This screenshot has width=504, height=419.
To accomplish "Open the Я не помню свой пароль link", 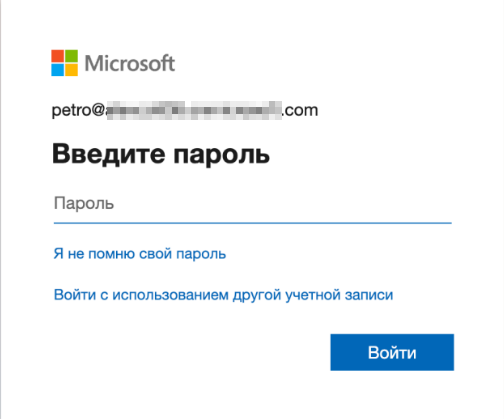I will [140, 254].
